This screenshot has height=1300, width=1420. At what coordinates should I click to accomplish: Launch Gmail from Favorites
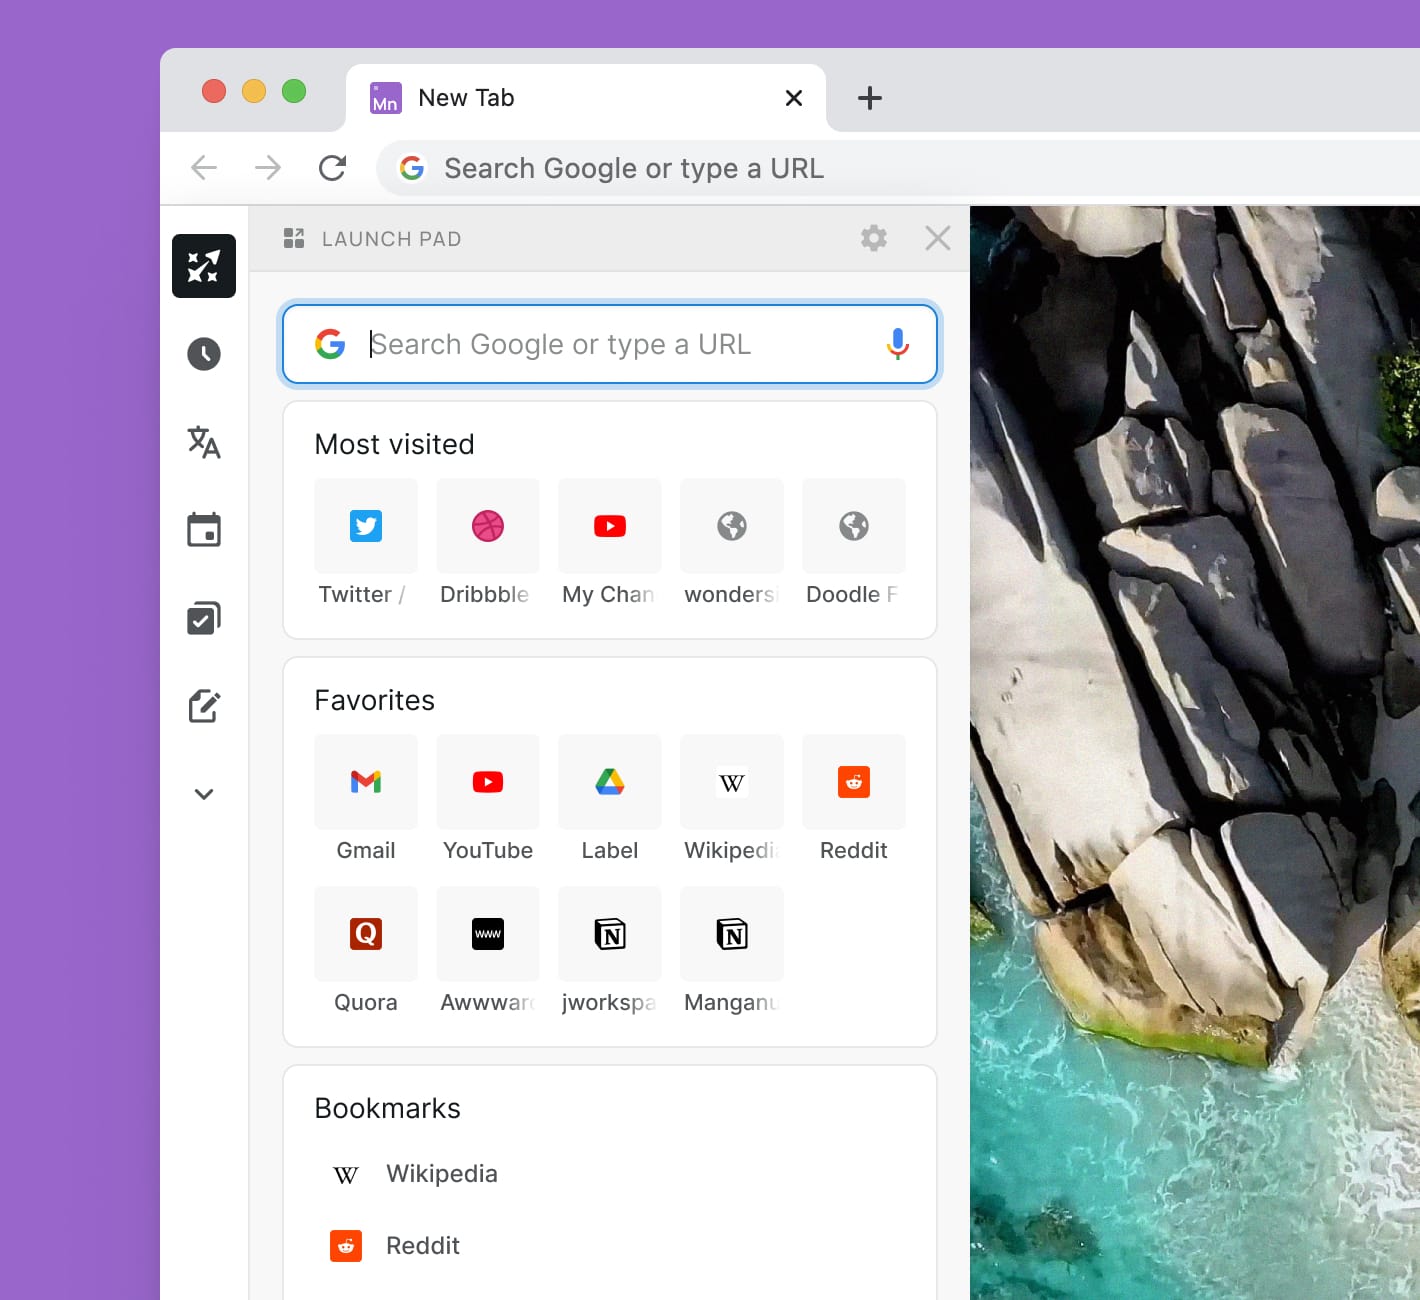pyautogui.click(x=366, y=783)
